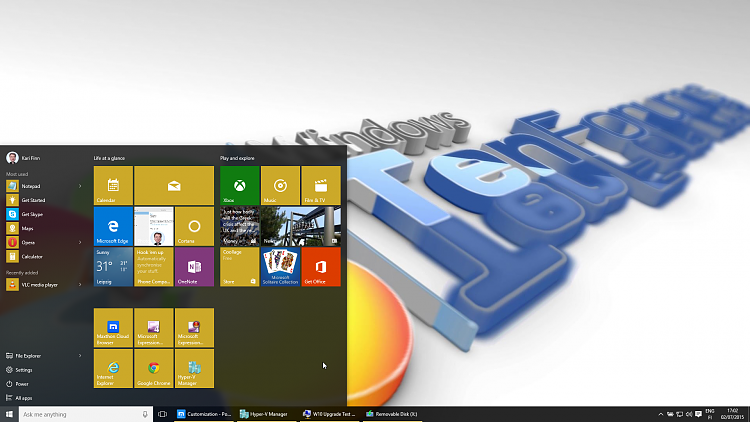The image size is (750, 422).
Task: Launch the Microsoft Edge tile
Action: coord(113,226)
